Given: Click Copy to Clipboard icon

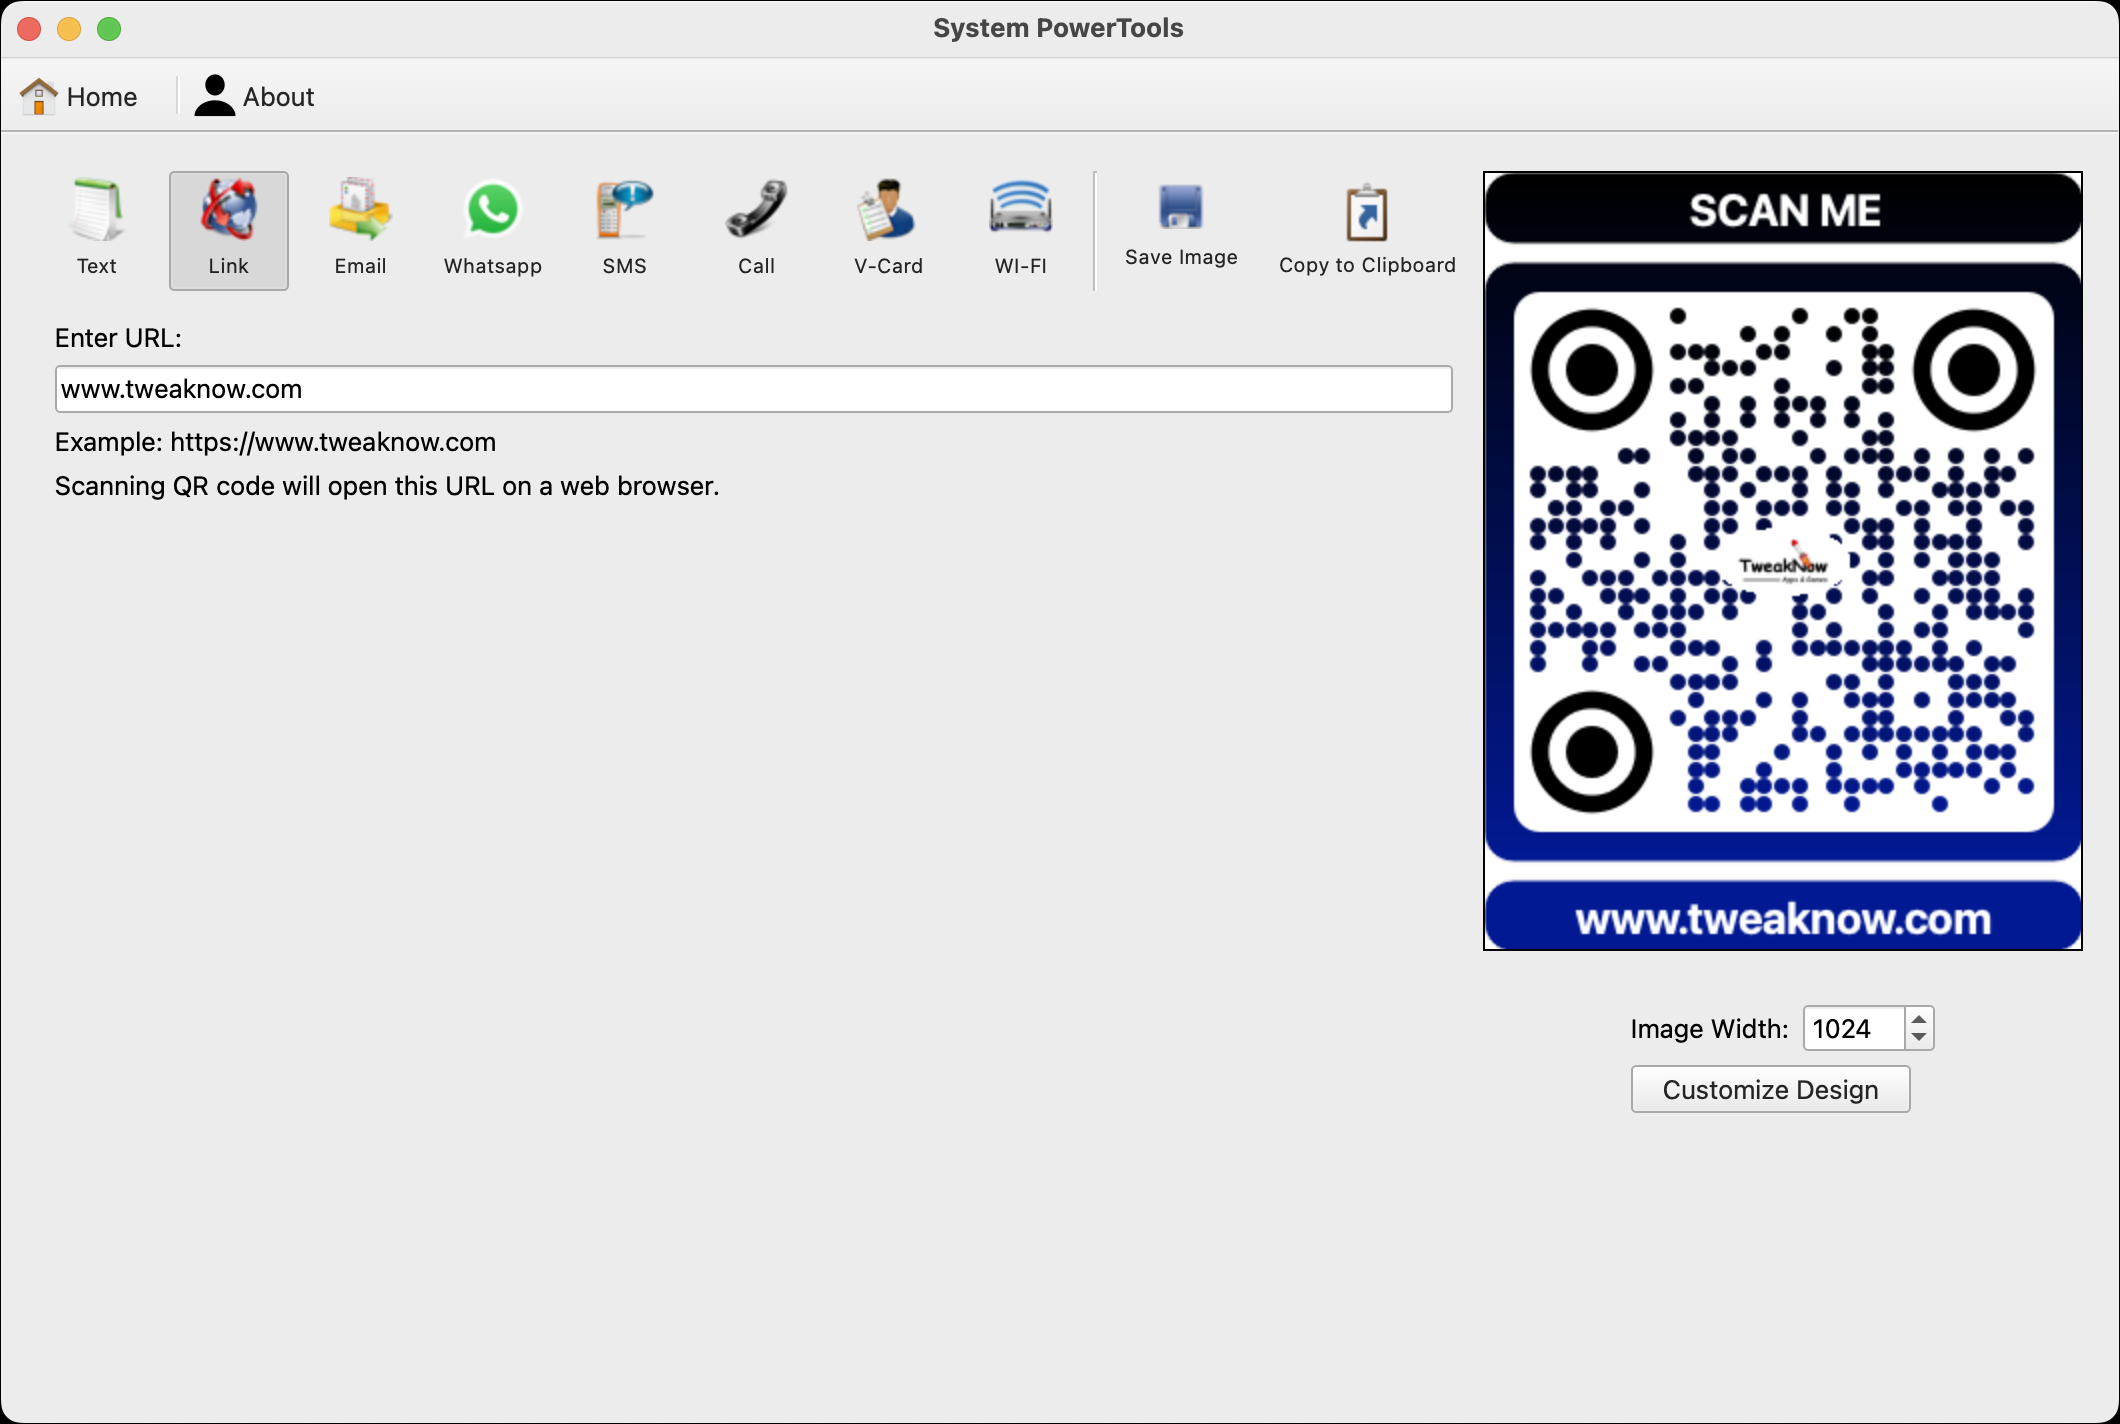Looking at the screenshot, I should tap(1367, 213).
